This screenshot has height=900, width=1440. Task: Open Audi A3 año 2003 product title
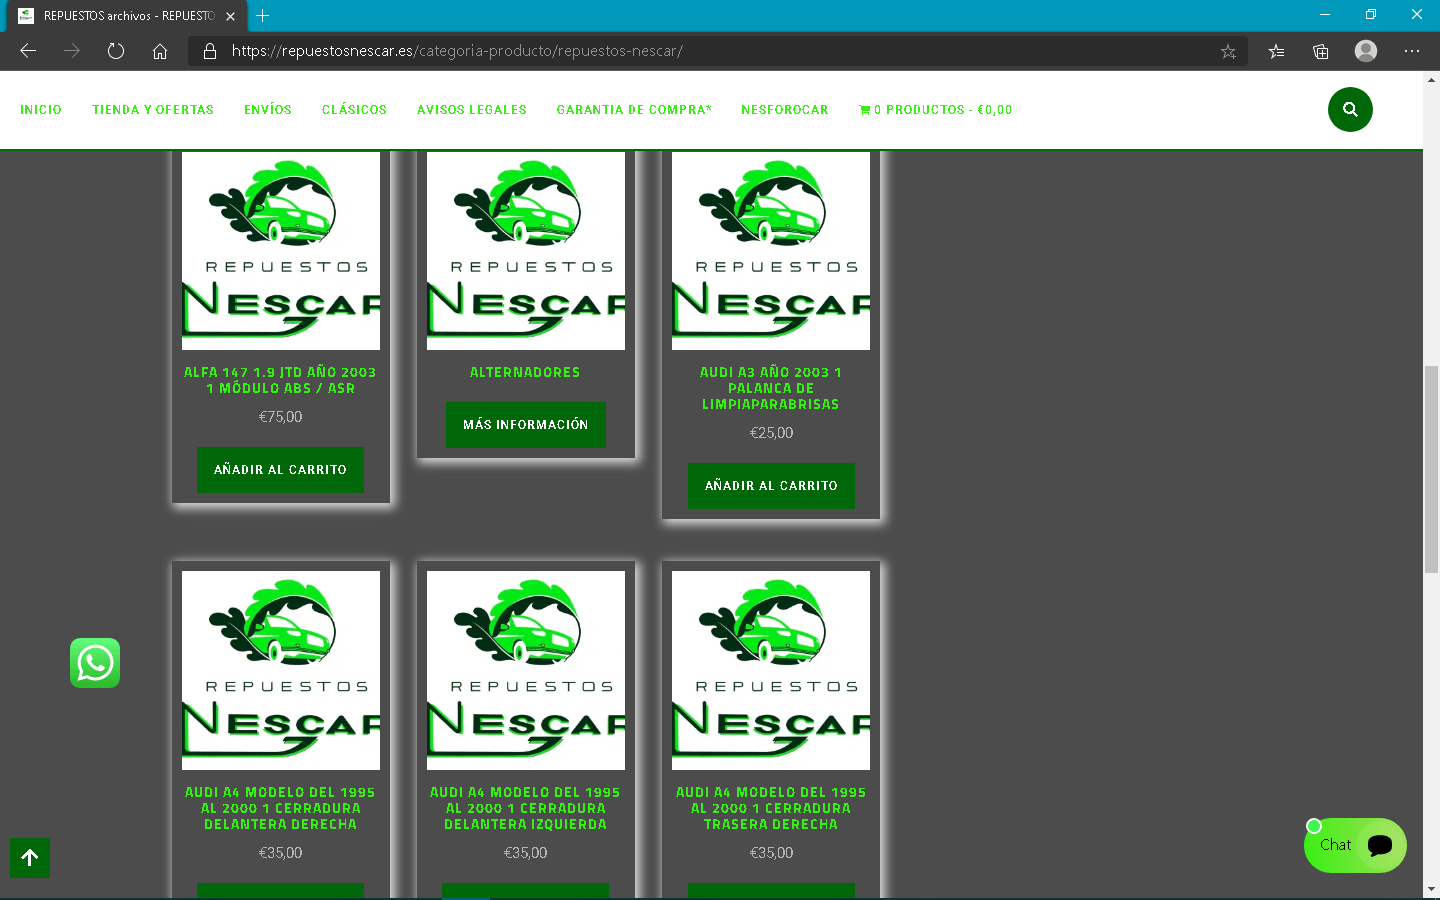tap(771, 388)
